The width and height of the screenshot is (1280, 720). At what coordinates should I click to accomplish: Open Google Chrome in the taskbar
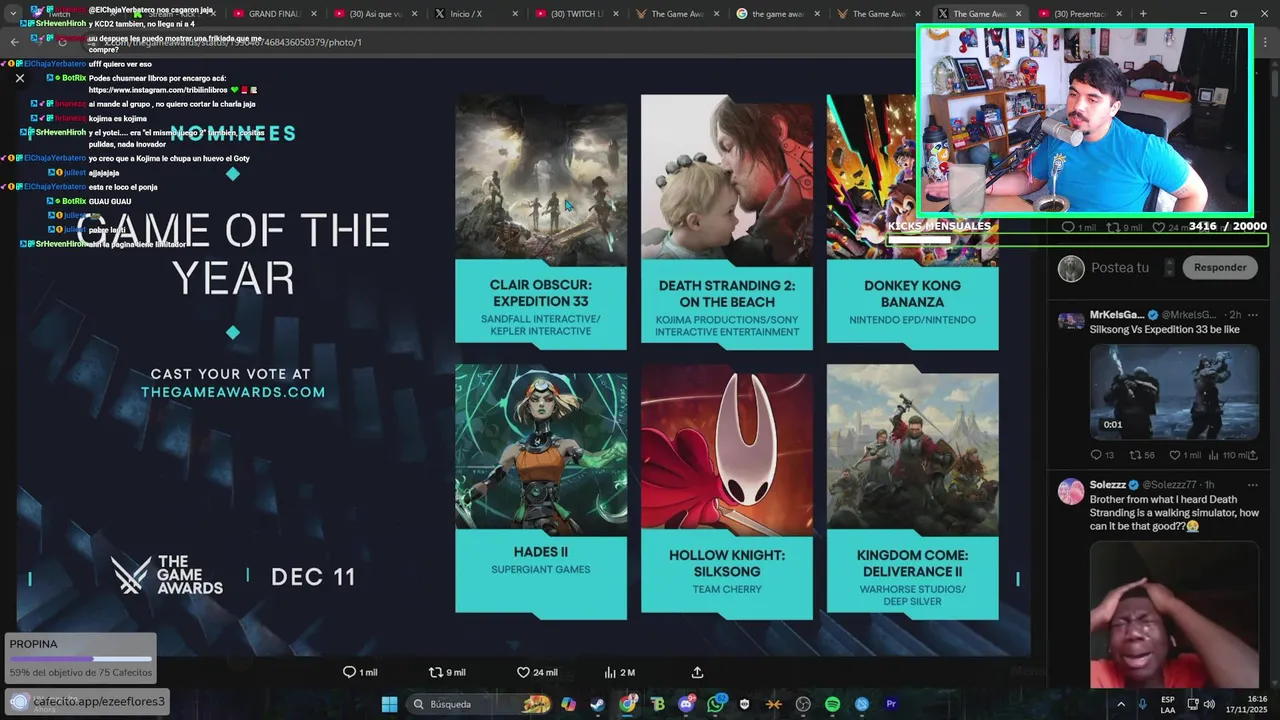[627, 704]
